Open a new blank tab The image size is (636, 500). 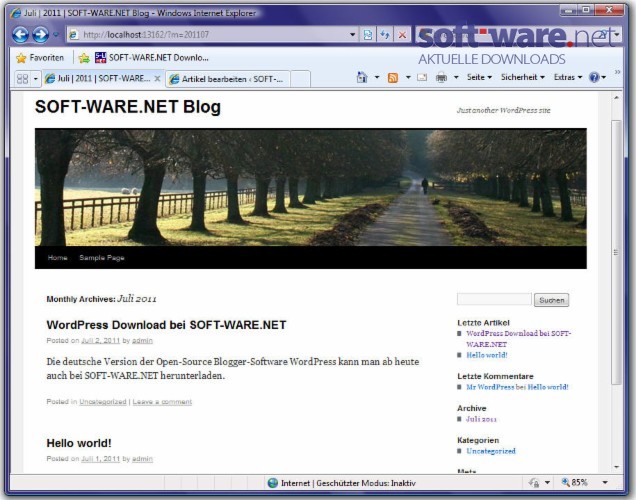point(301,79)
